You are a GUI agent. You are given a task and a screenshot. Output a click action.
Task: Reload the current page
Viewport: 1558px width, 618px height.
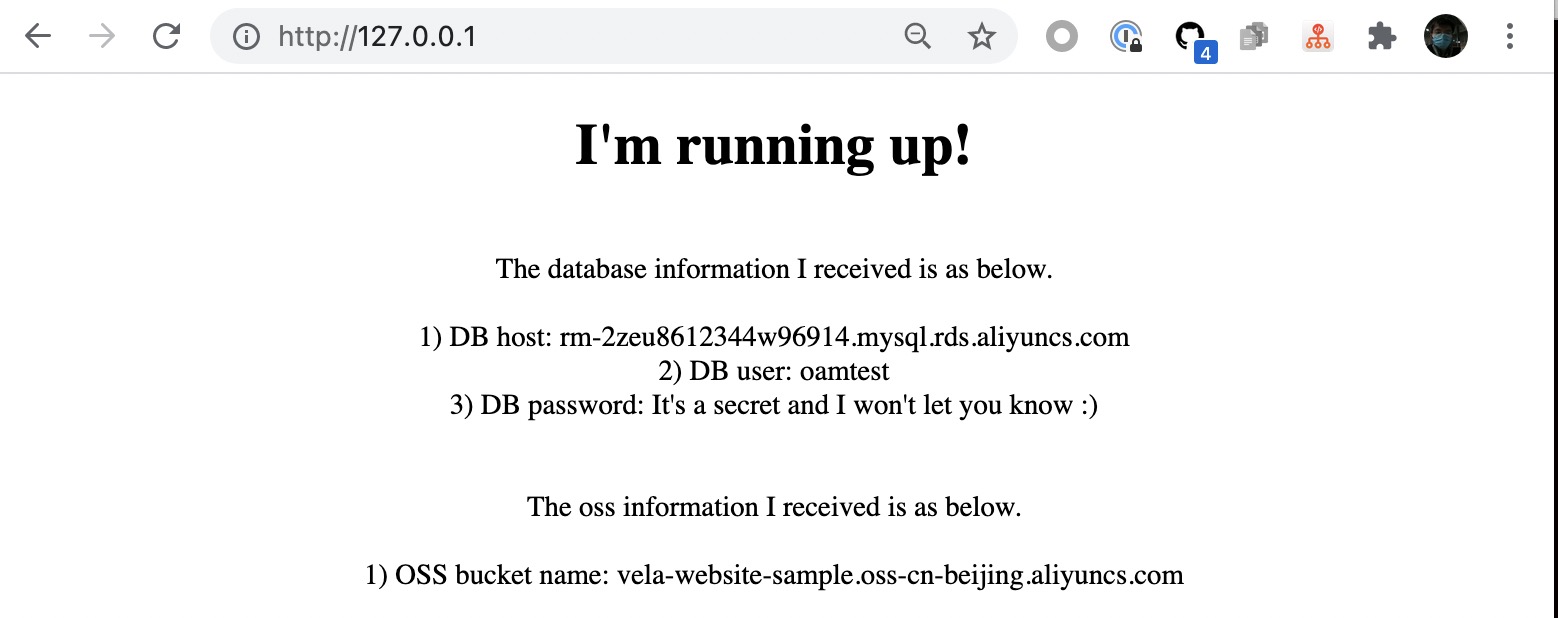(166, 37)
